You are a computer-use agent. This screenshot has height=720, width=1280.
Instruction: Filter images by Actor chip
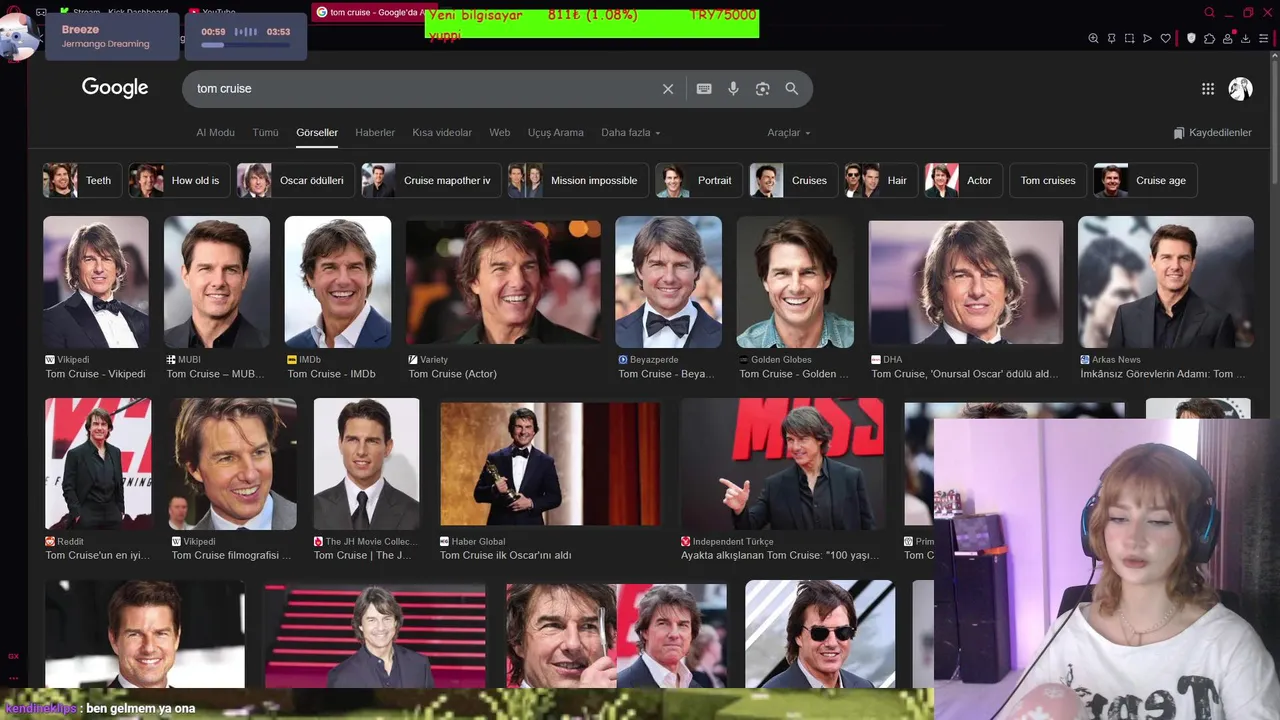(963, 181)
